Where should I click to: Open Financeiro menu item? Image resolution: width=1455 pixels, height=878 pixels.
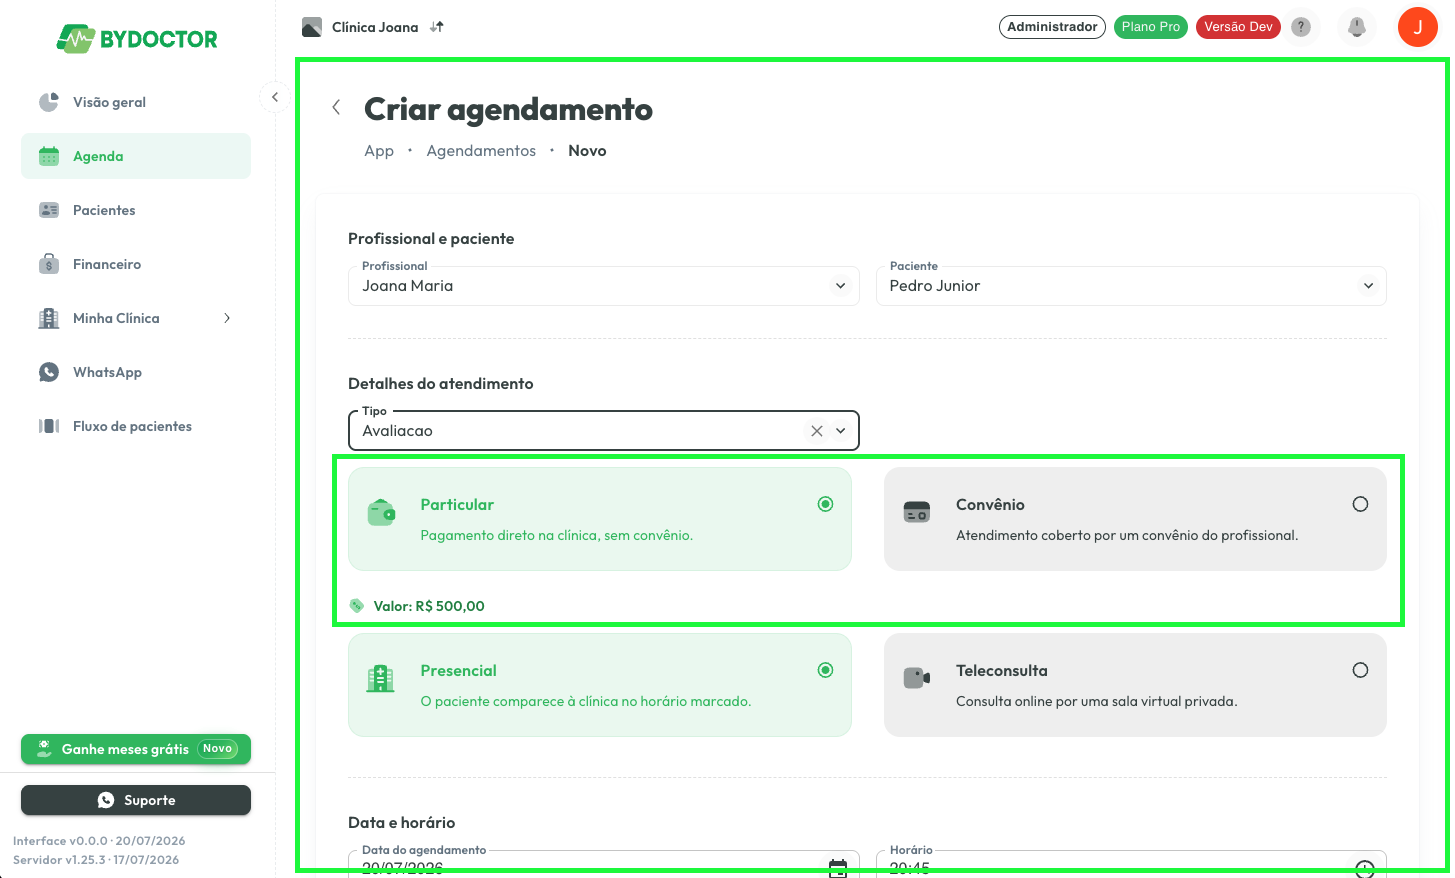[136, 264]
